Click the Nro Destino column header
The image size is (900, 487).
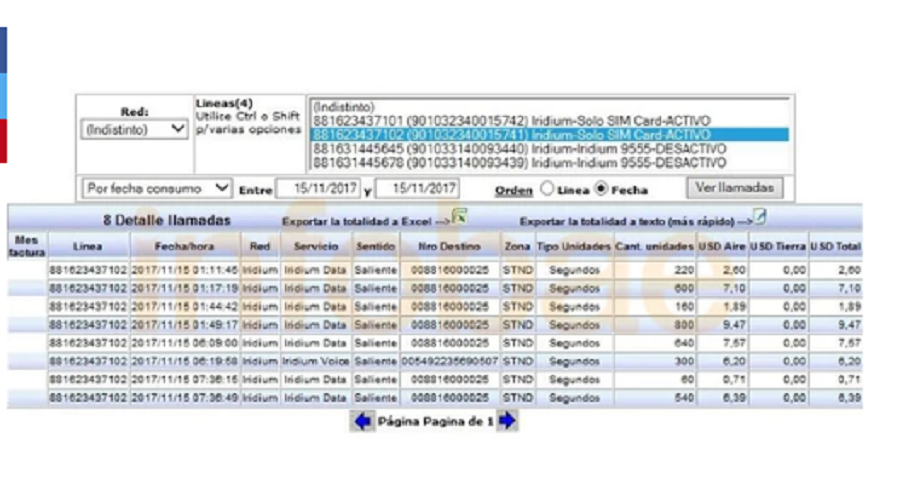449,244
